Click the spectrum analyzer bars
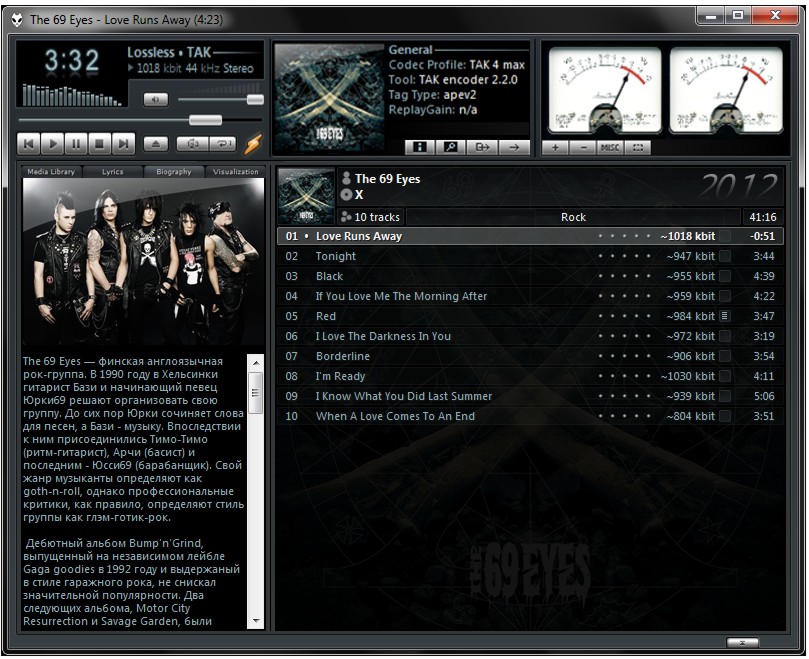This screenshot has height=659, width=809. (x=72, y=95)
